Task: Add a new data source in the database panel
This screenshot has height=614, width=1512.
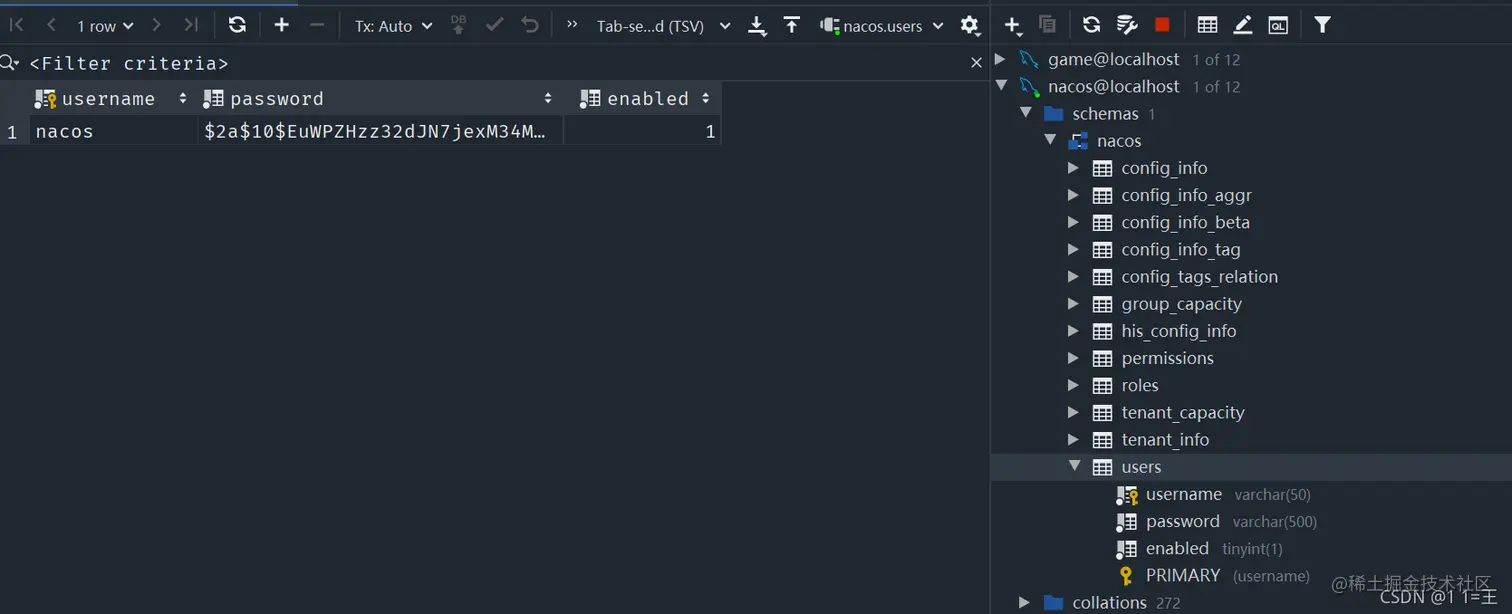Action: (1013, 25)
